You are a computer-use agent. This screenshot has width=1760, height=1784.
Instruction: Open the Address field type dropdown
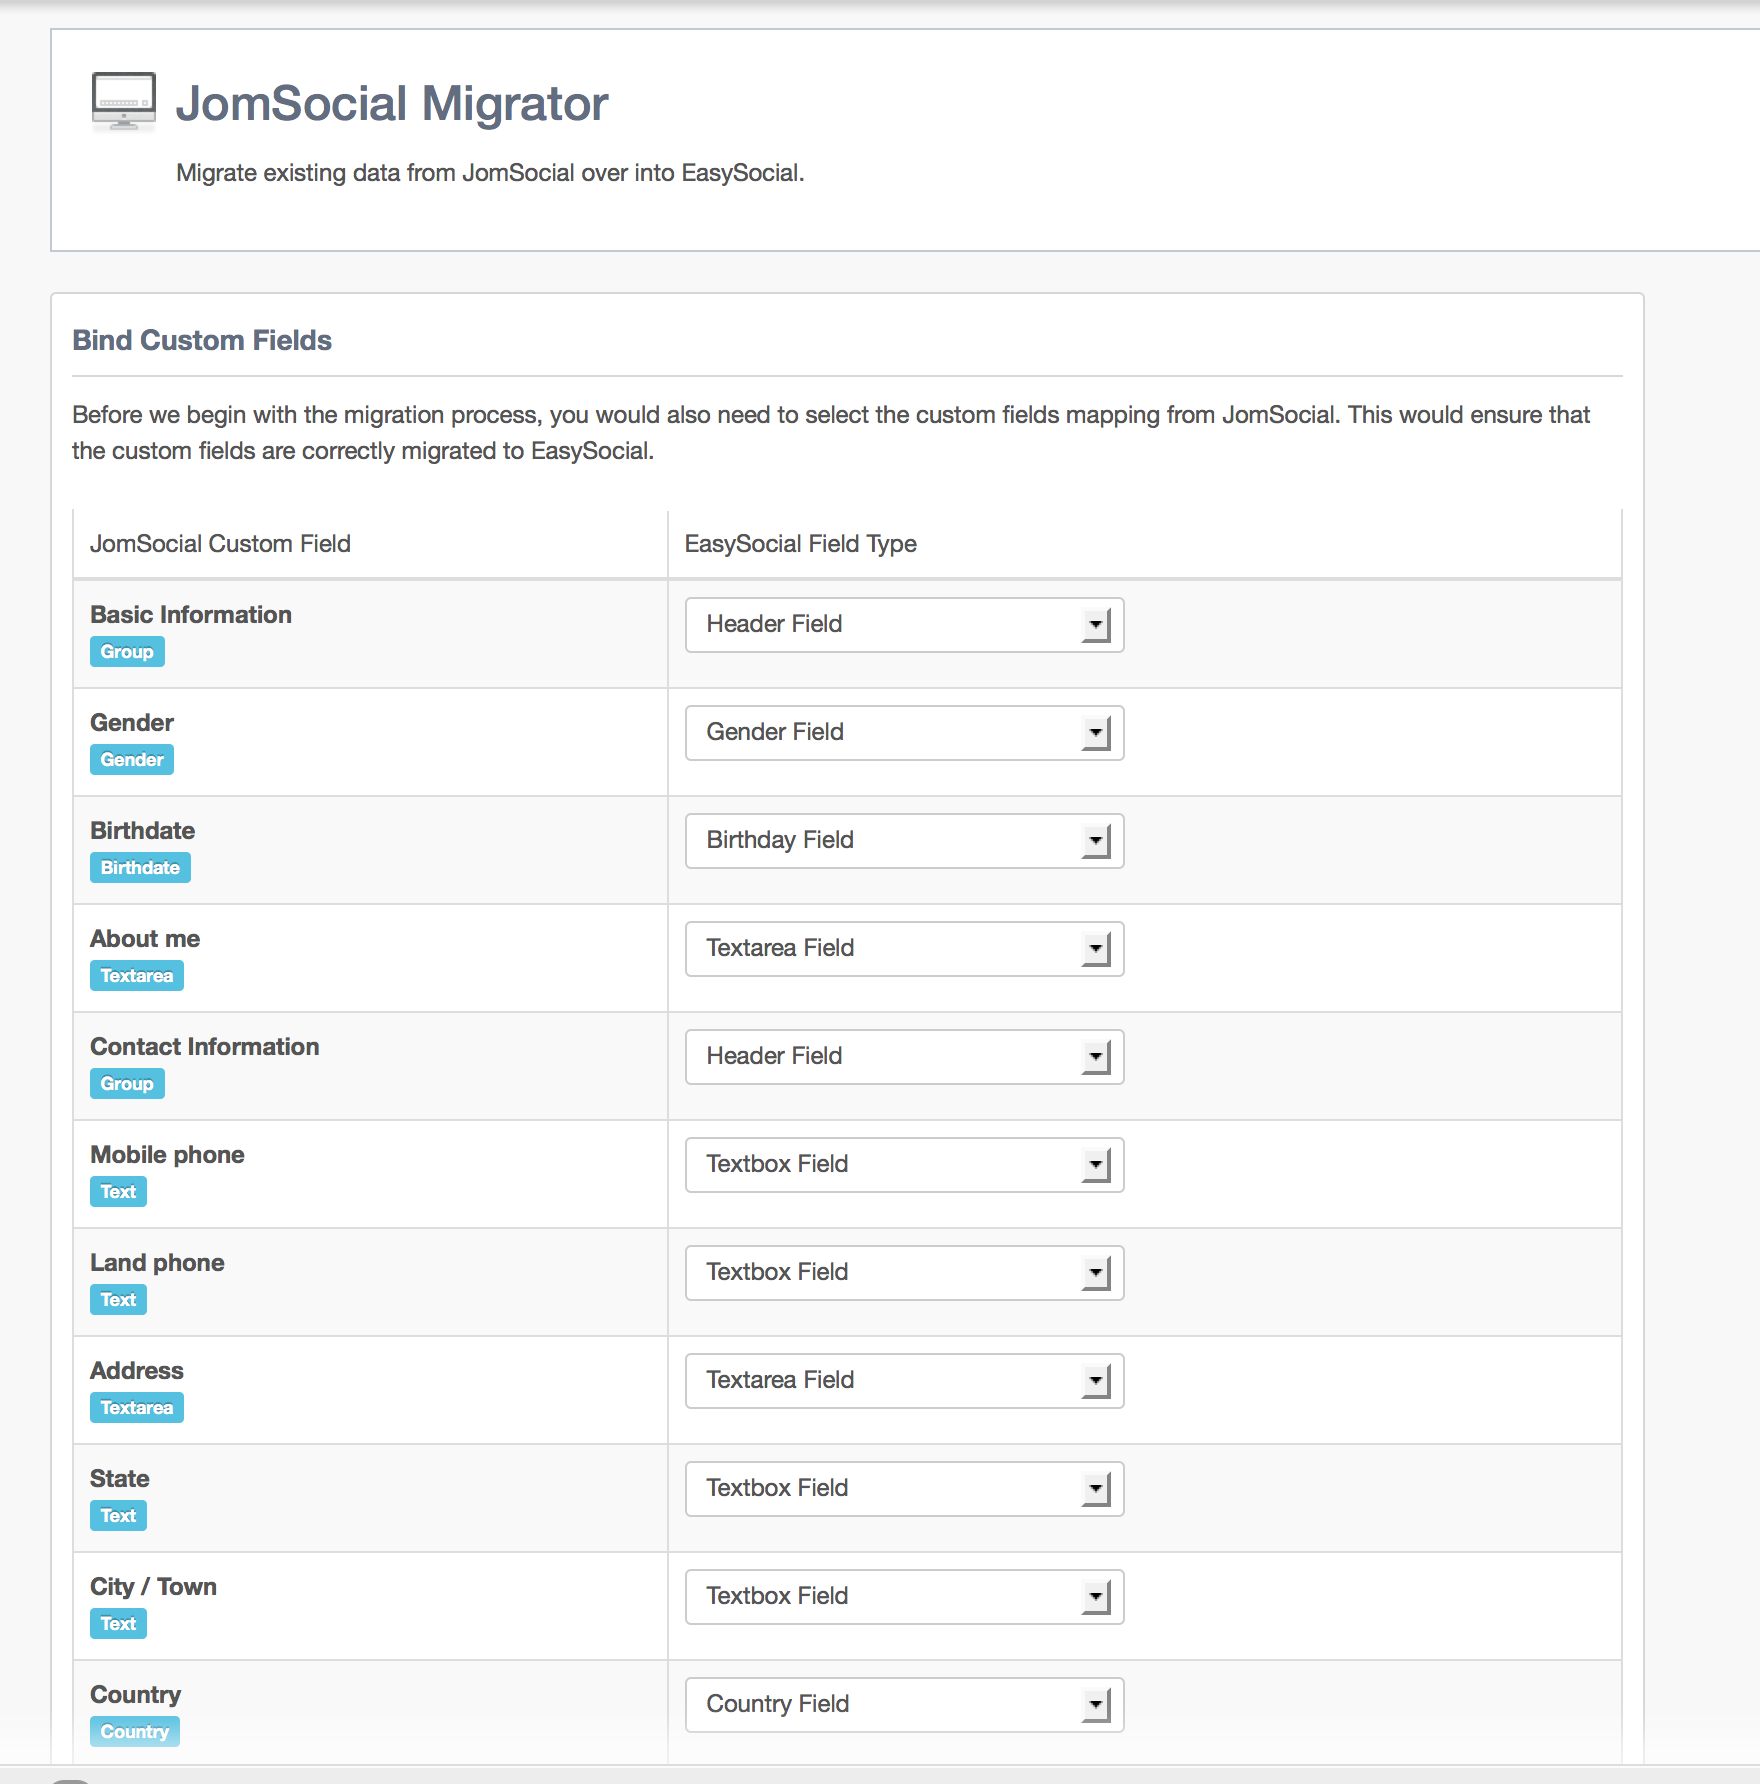pyautogui.click(x=904, y=1381)
